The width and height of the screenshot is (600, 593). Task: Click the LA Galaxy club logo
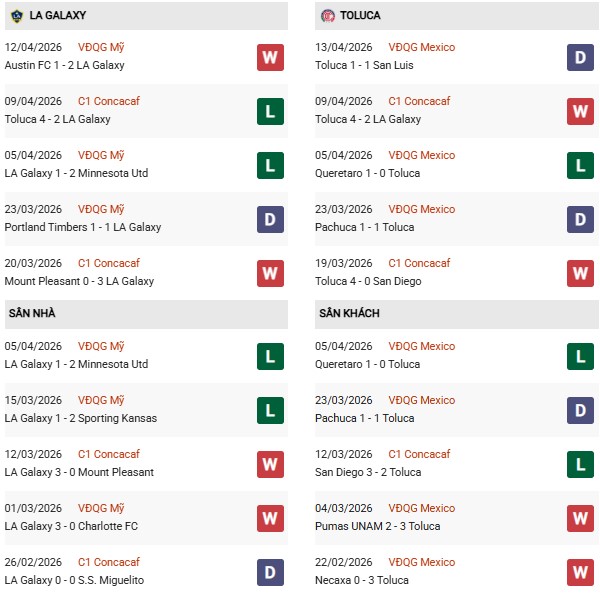[17, 16]
